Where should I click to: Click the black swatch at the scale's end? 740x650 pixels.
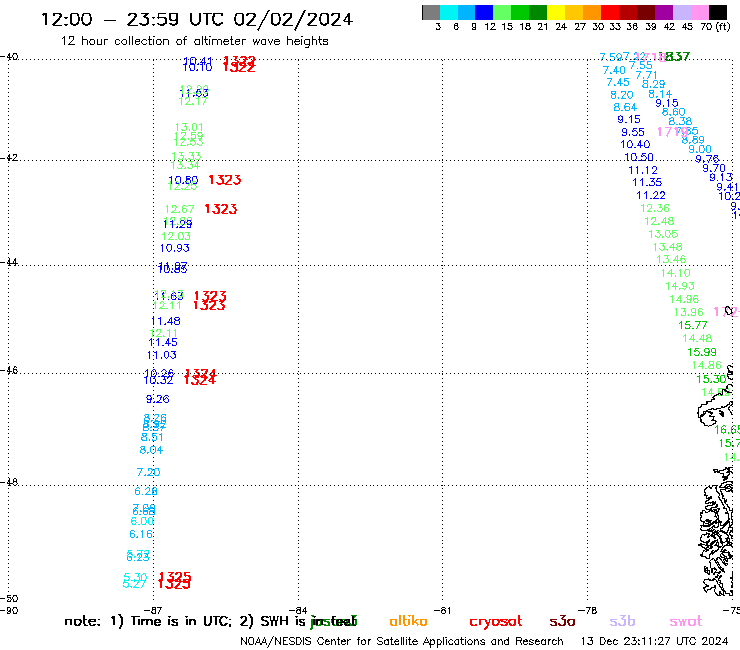[718, 12]
